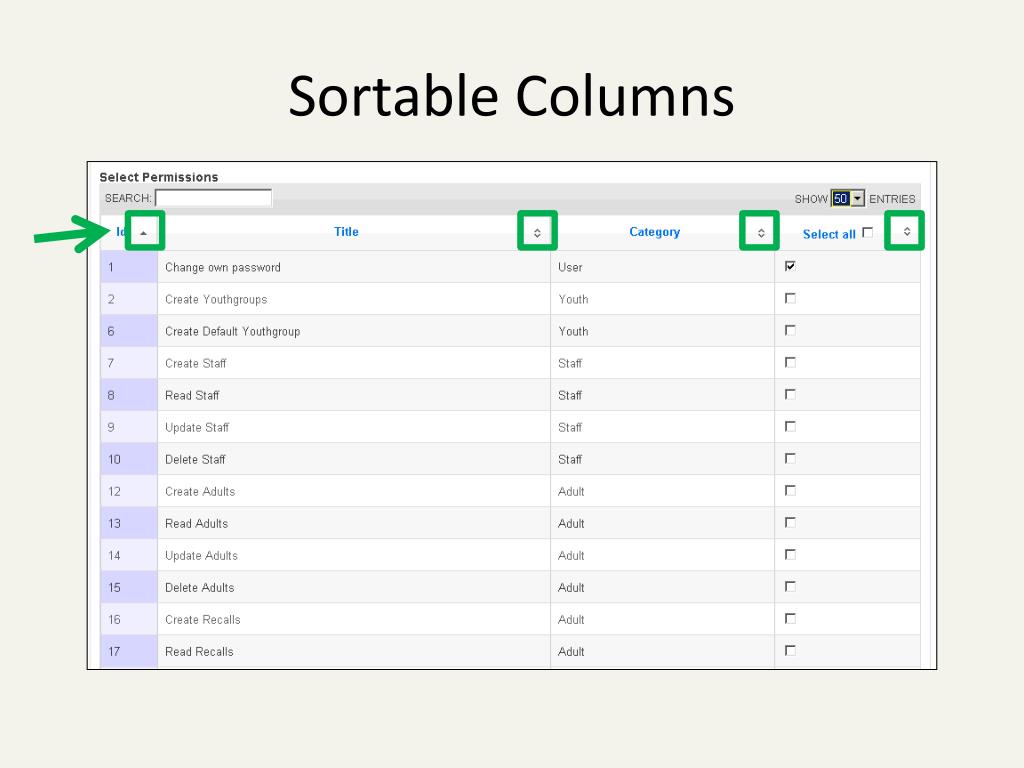Screen dimensions: 1024x768
Task: Click Id cell 13
Action: (129, 523)
